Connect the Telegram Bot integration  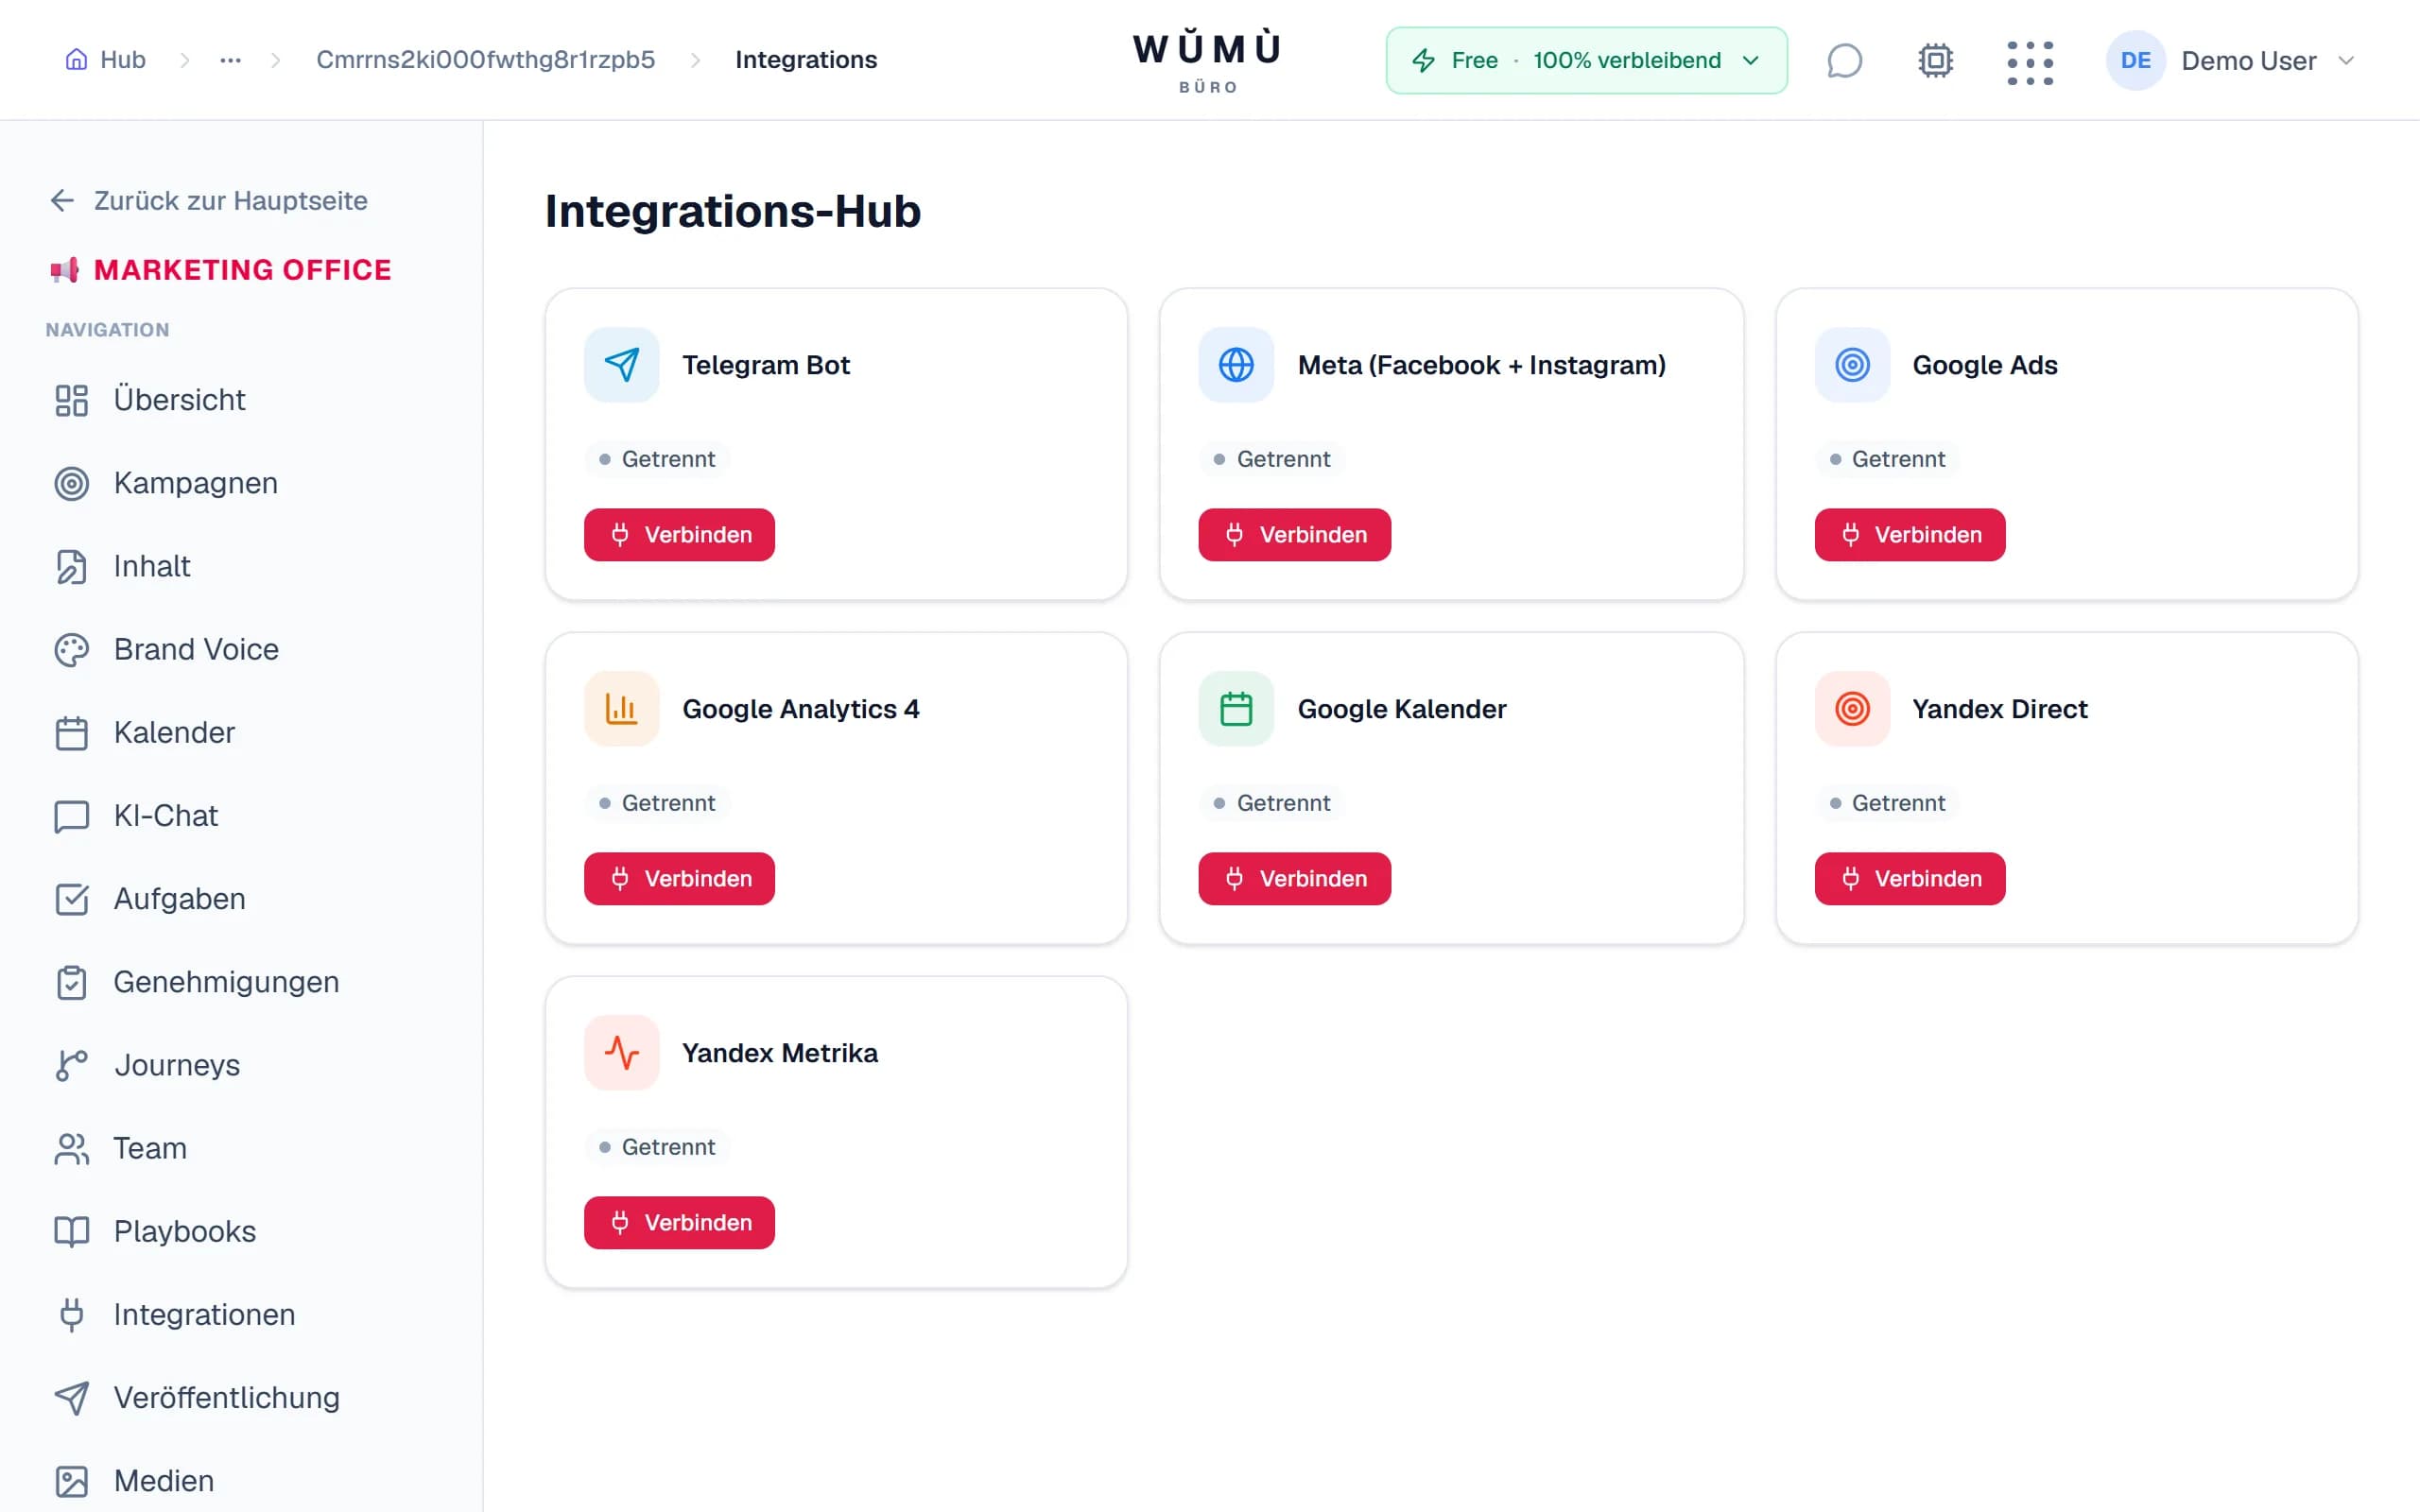[679, 535]
